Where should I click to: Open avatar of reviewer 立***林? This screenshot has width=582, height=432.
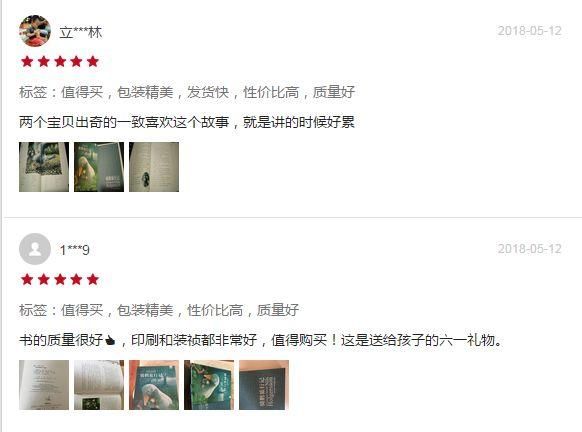click(x=35, y=31)
